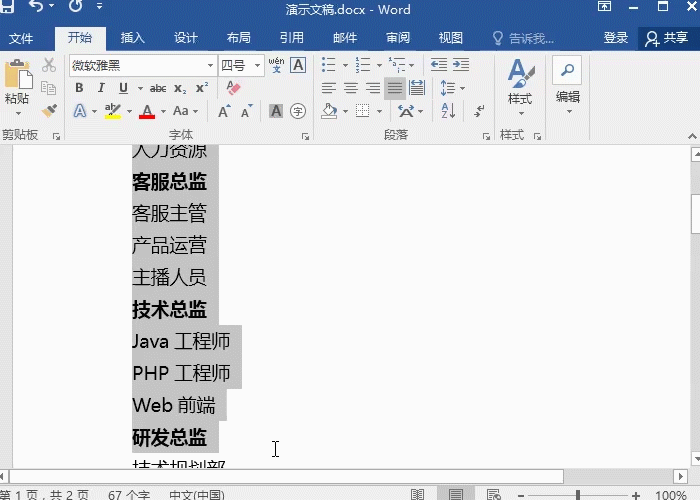Open line spacing options

point(452,88)
